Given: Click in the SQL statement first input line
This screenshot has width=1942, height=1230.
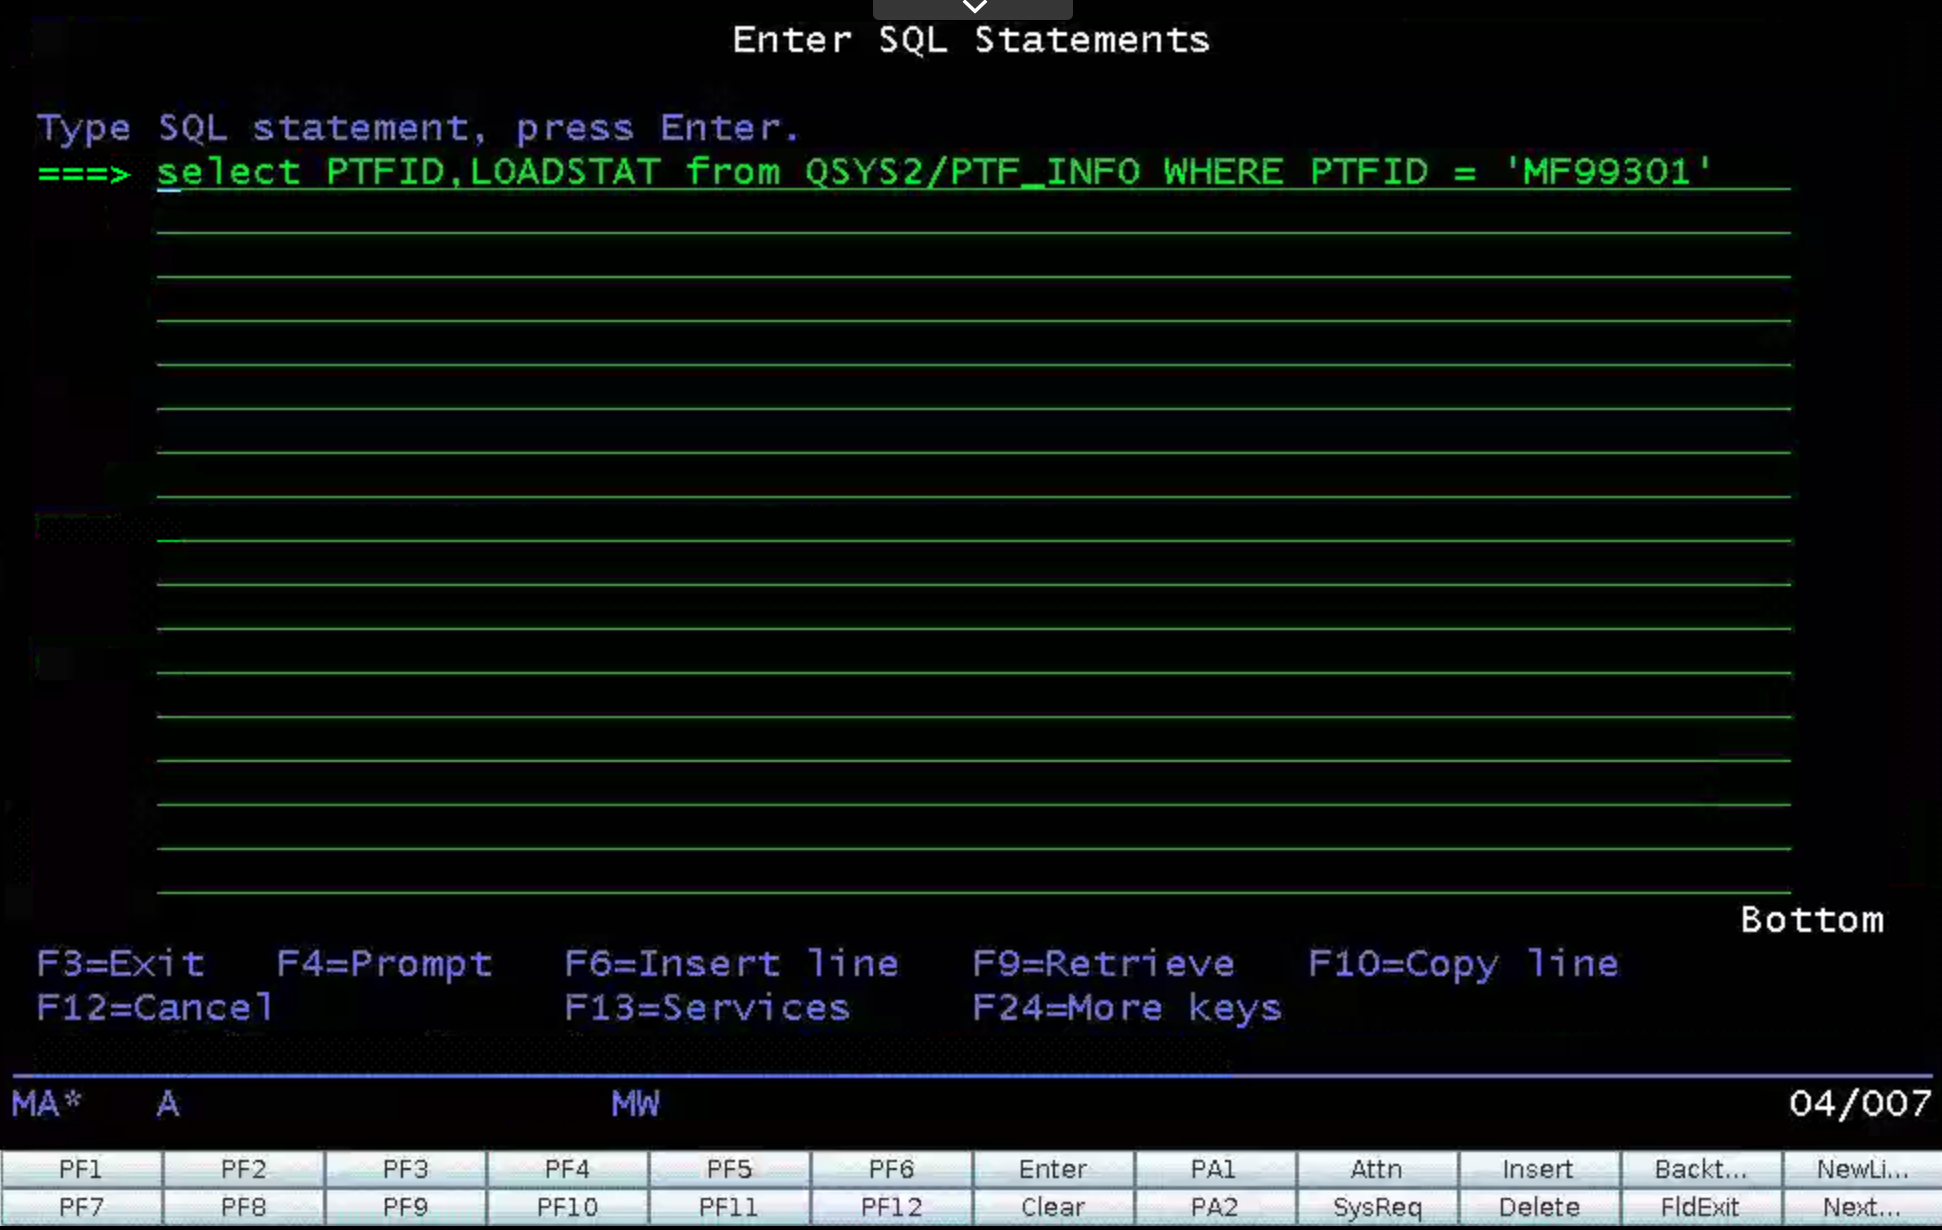Looking at the screenshot, I should coord(934,172).
